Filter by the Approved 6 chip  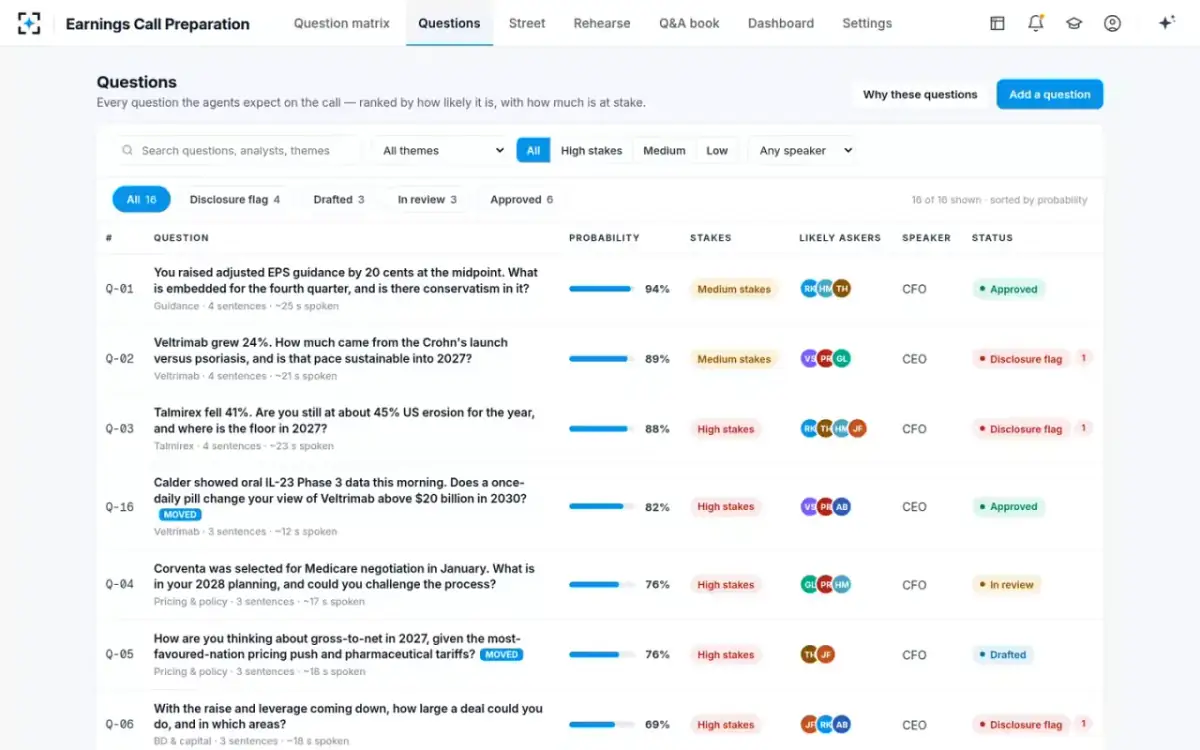(522, 199)
